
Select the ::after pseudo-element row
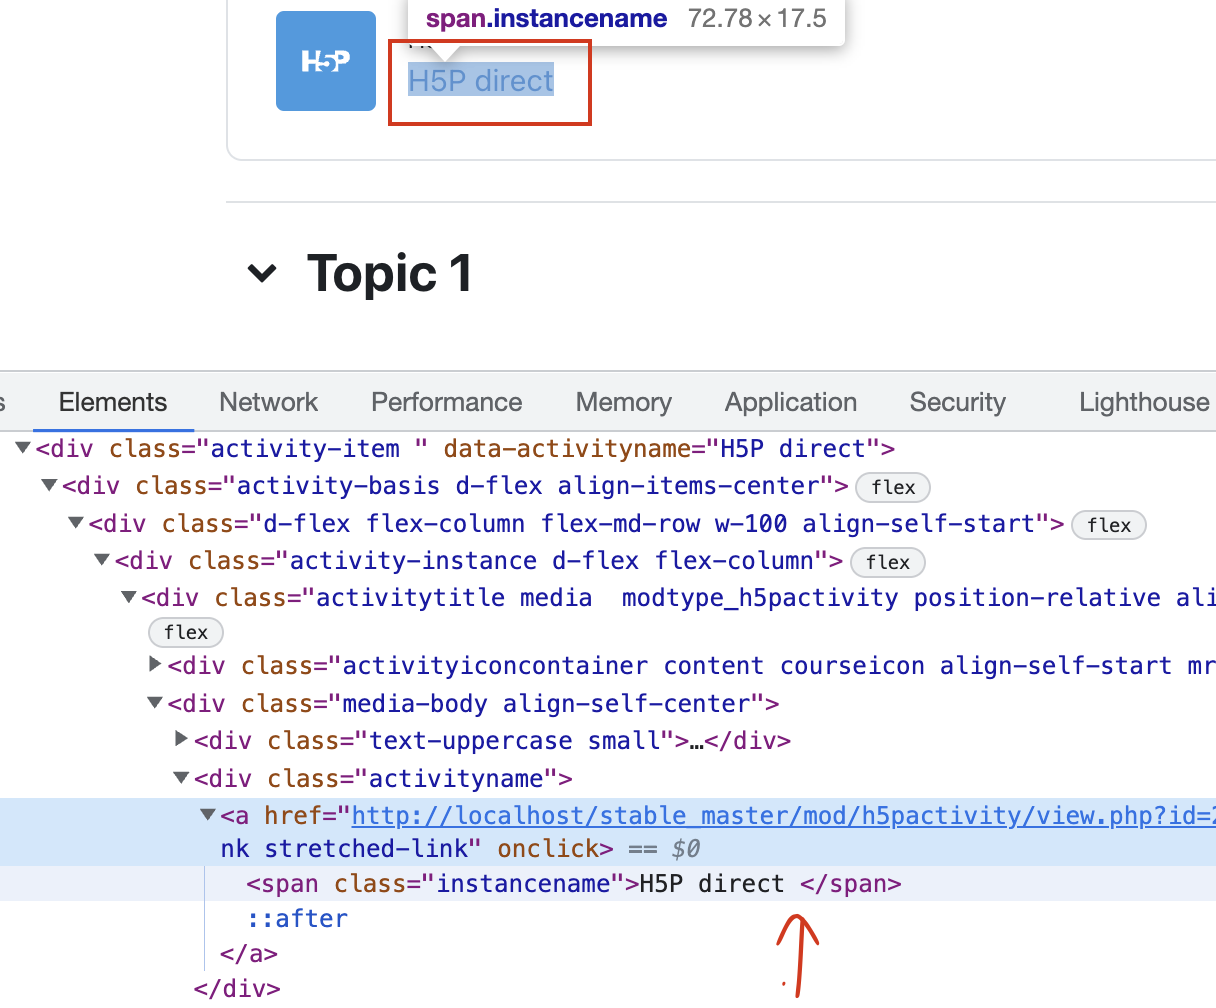point(297,919)
